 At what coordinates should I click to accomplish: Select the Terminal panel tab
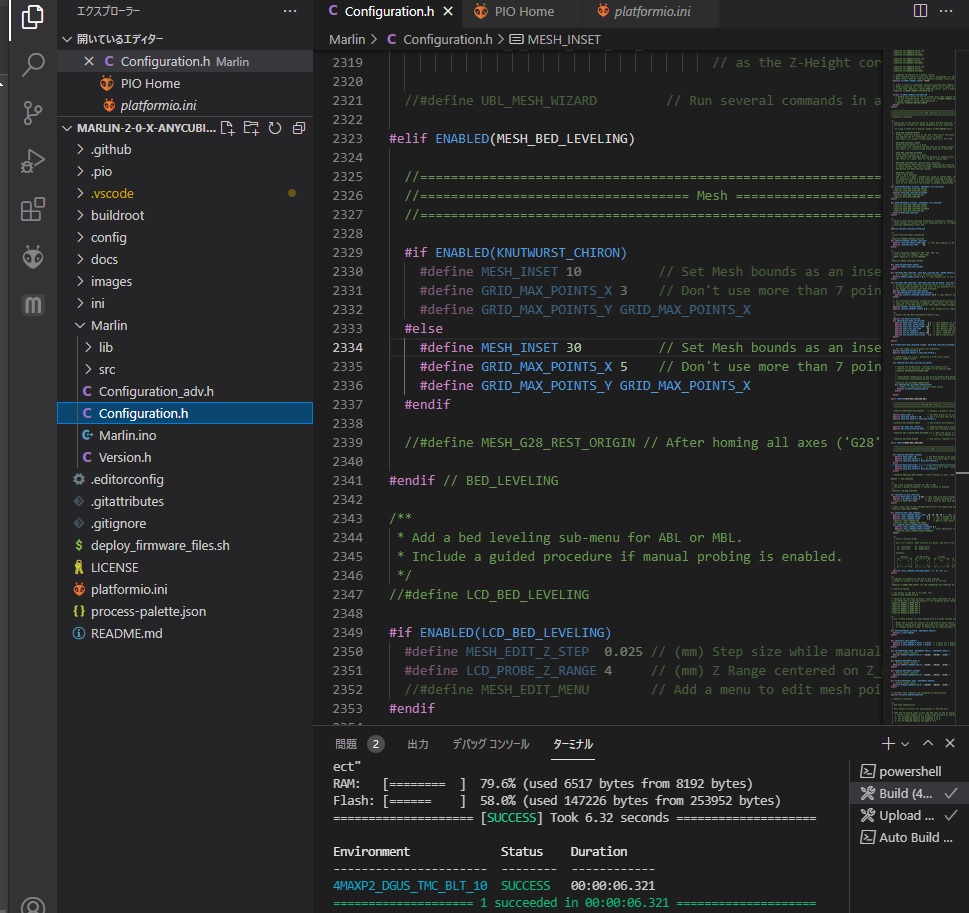[573, 744]
